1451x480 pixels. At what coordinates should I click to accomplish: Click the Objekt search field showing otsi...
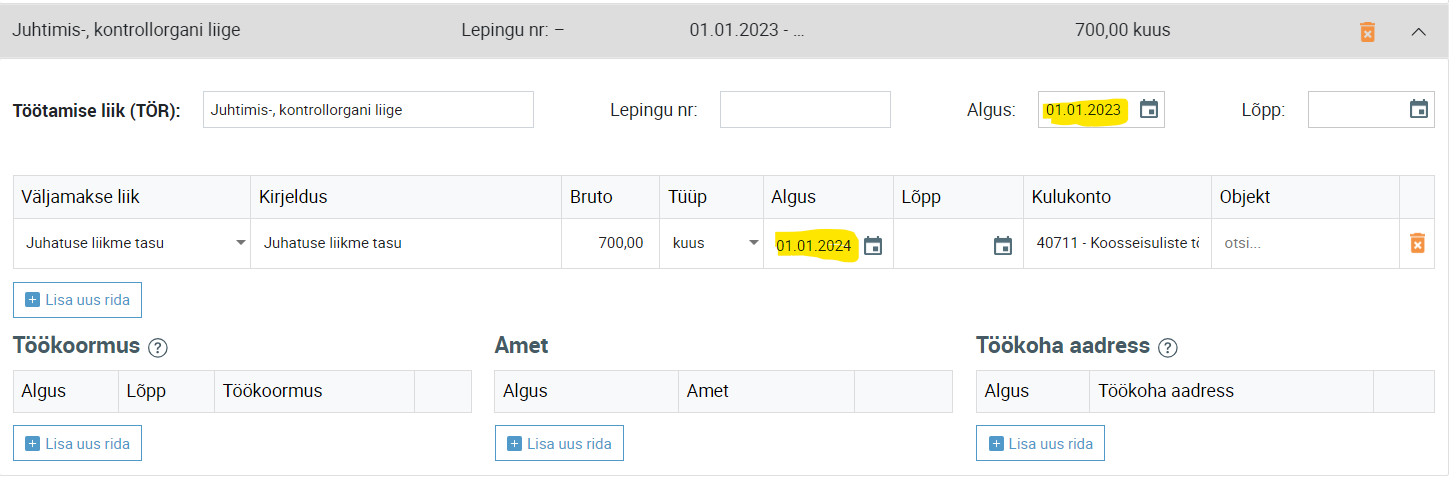point(1305,243)
